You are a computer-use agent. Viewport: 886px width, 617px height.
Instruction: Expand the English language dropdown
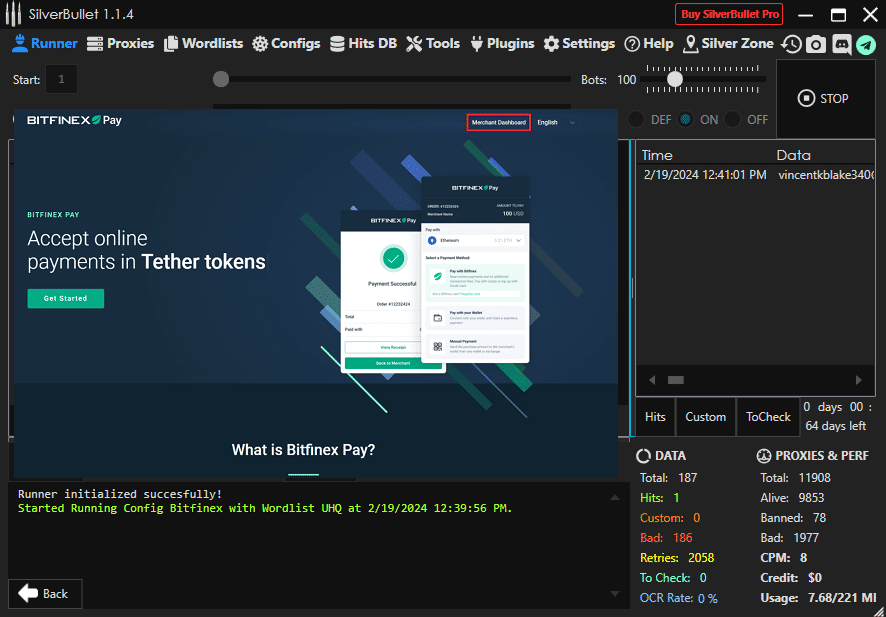click(557, 123)
